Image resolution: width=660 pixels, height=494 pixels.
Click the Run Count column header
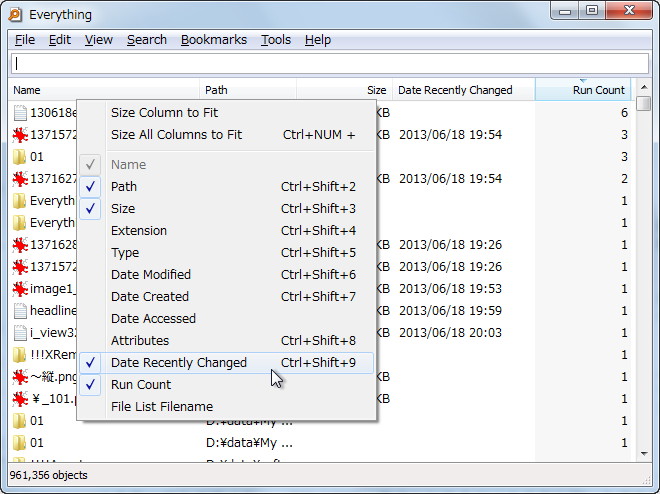click(x=583, y=90)
